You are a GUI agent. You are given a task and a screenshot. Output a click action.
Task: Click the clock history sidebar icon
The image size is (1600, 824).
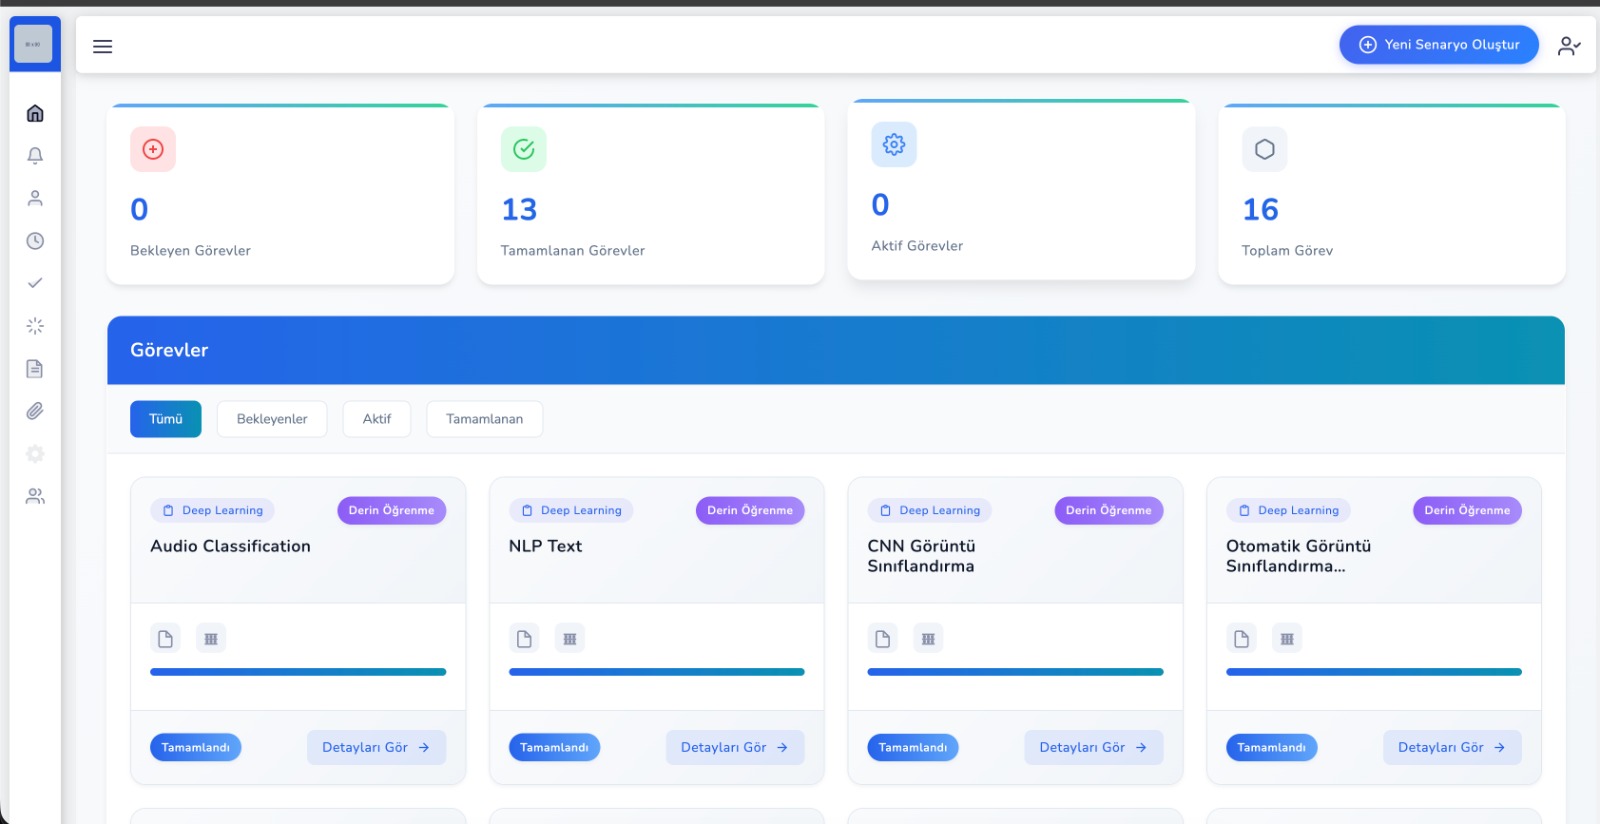coord(35,241)
